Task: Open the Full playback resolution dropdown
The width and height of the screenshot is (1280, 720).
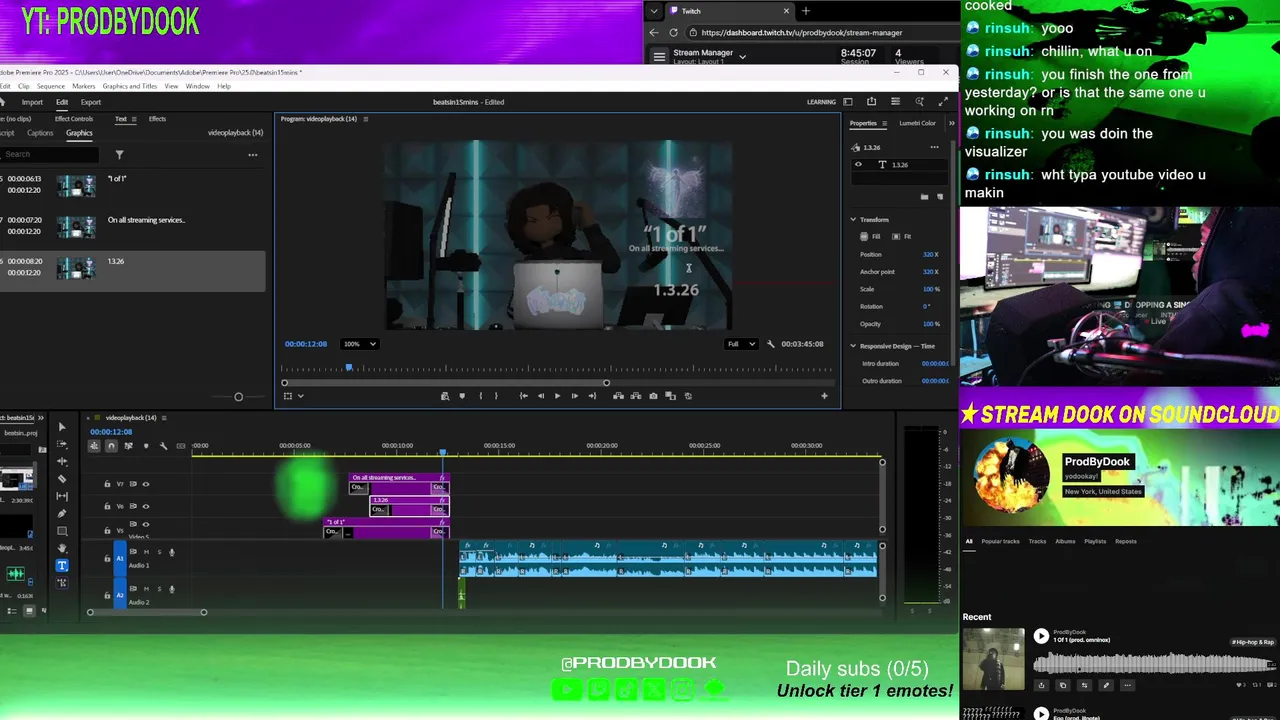Action: click(x=741, y=344)
